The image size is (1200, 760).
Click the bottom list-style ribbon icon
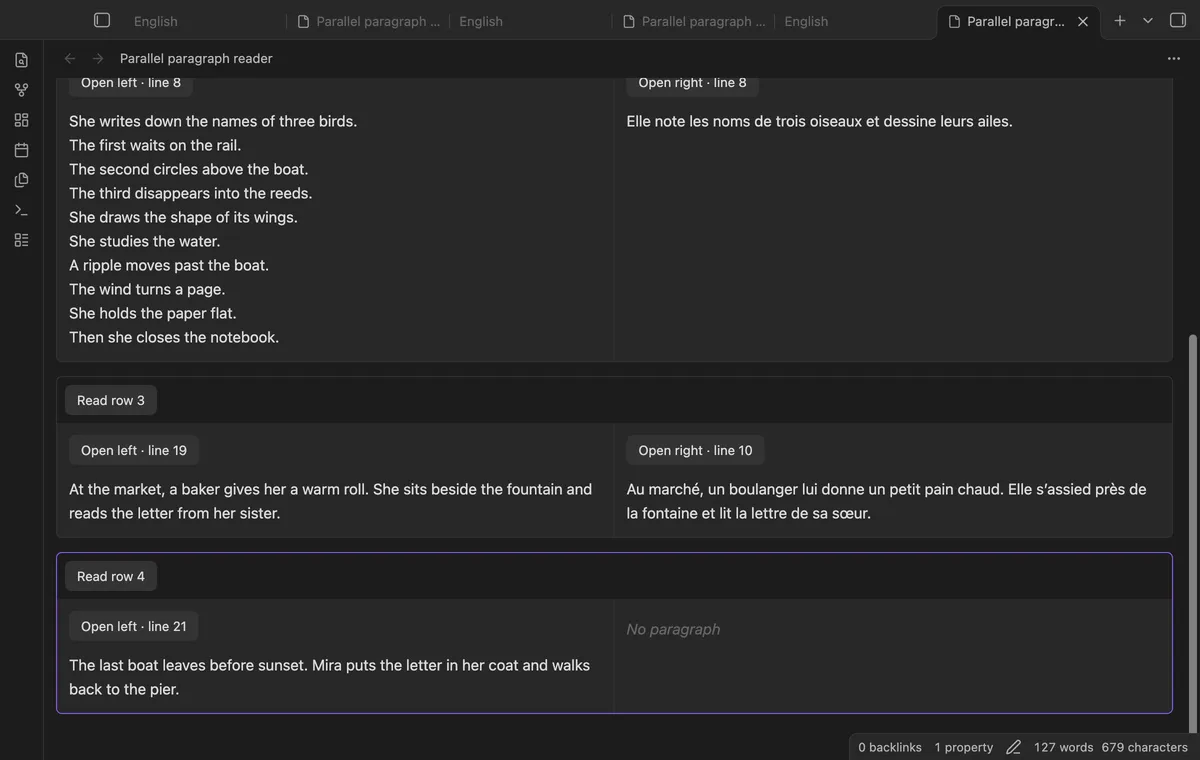coord(21,240)
